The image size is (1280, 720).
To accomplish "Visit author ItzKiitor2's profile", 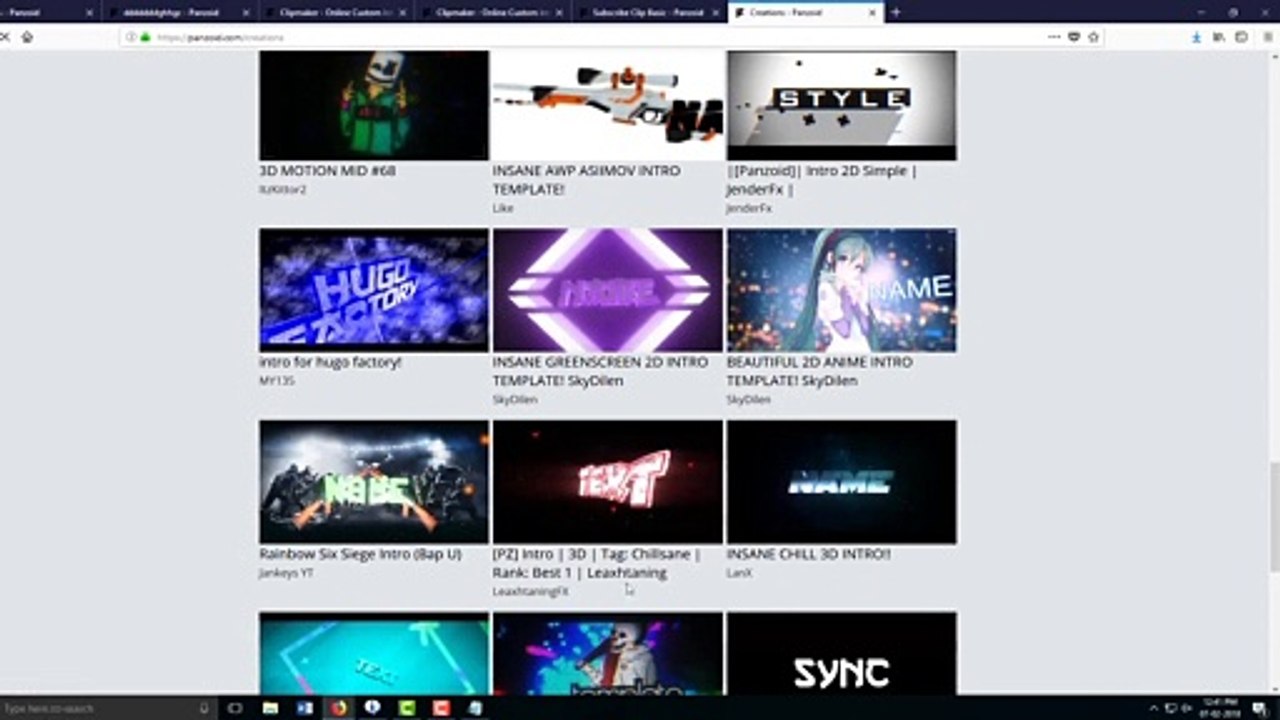I will pyautogui.click(x=282, y=189).
